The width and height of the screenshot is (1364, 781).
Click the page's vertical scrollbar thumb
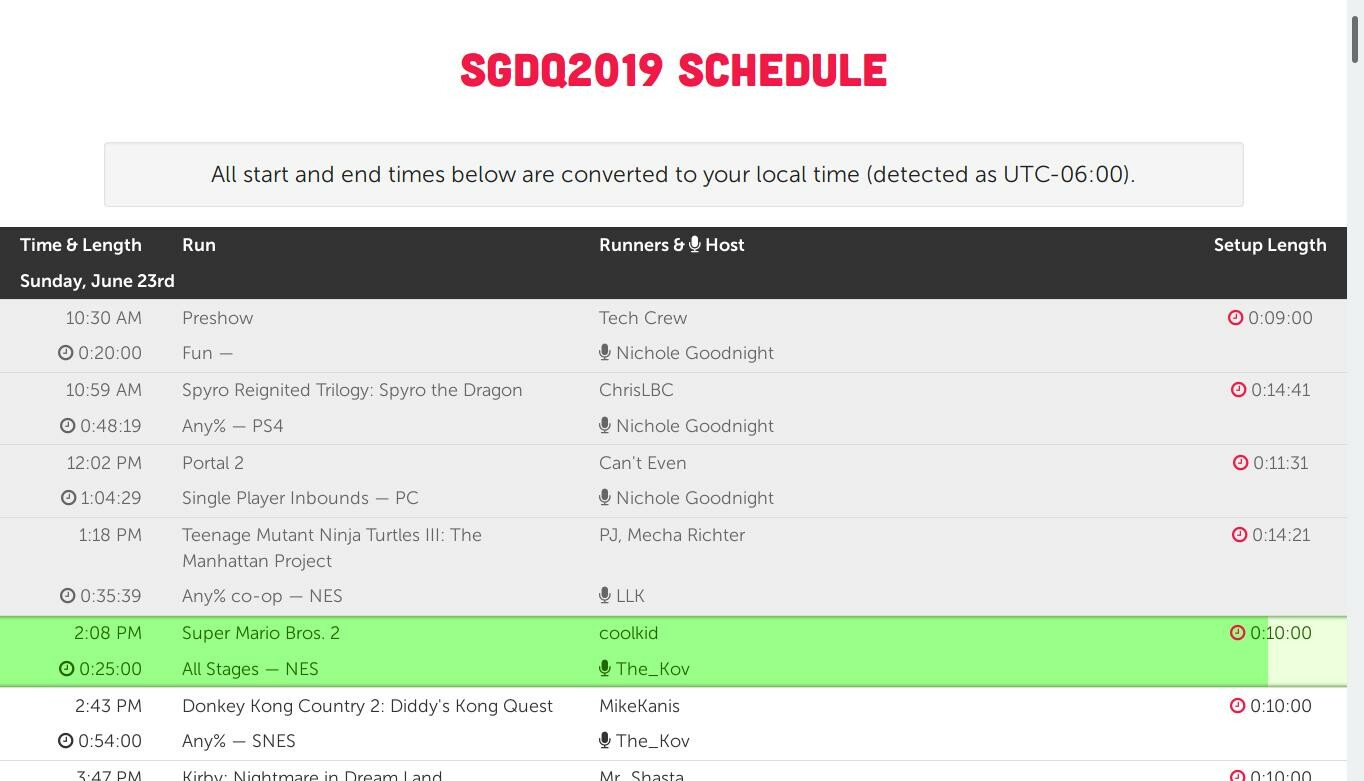(x=1355, y=40)
